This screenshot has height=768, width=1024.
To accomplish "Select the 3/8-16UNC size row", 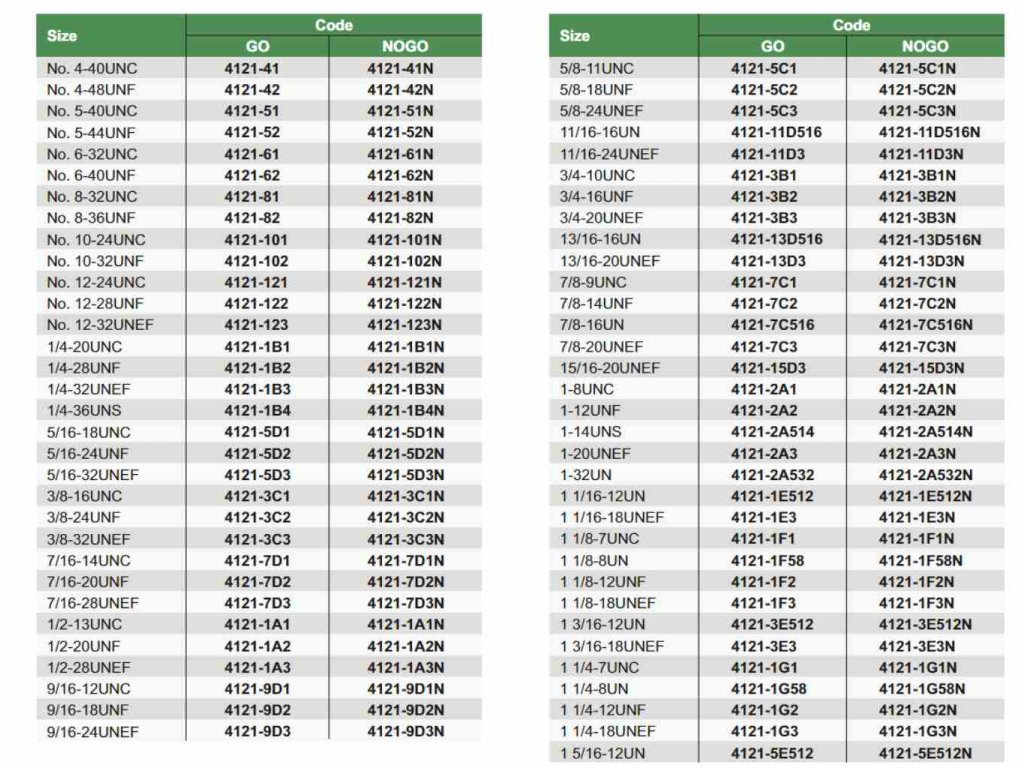I will (84, 496).
